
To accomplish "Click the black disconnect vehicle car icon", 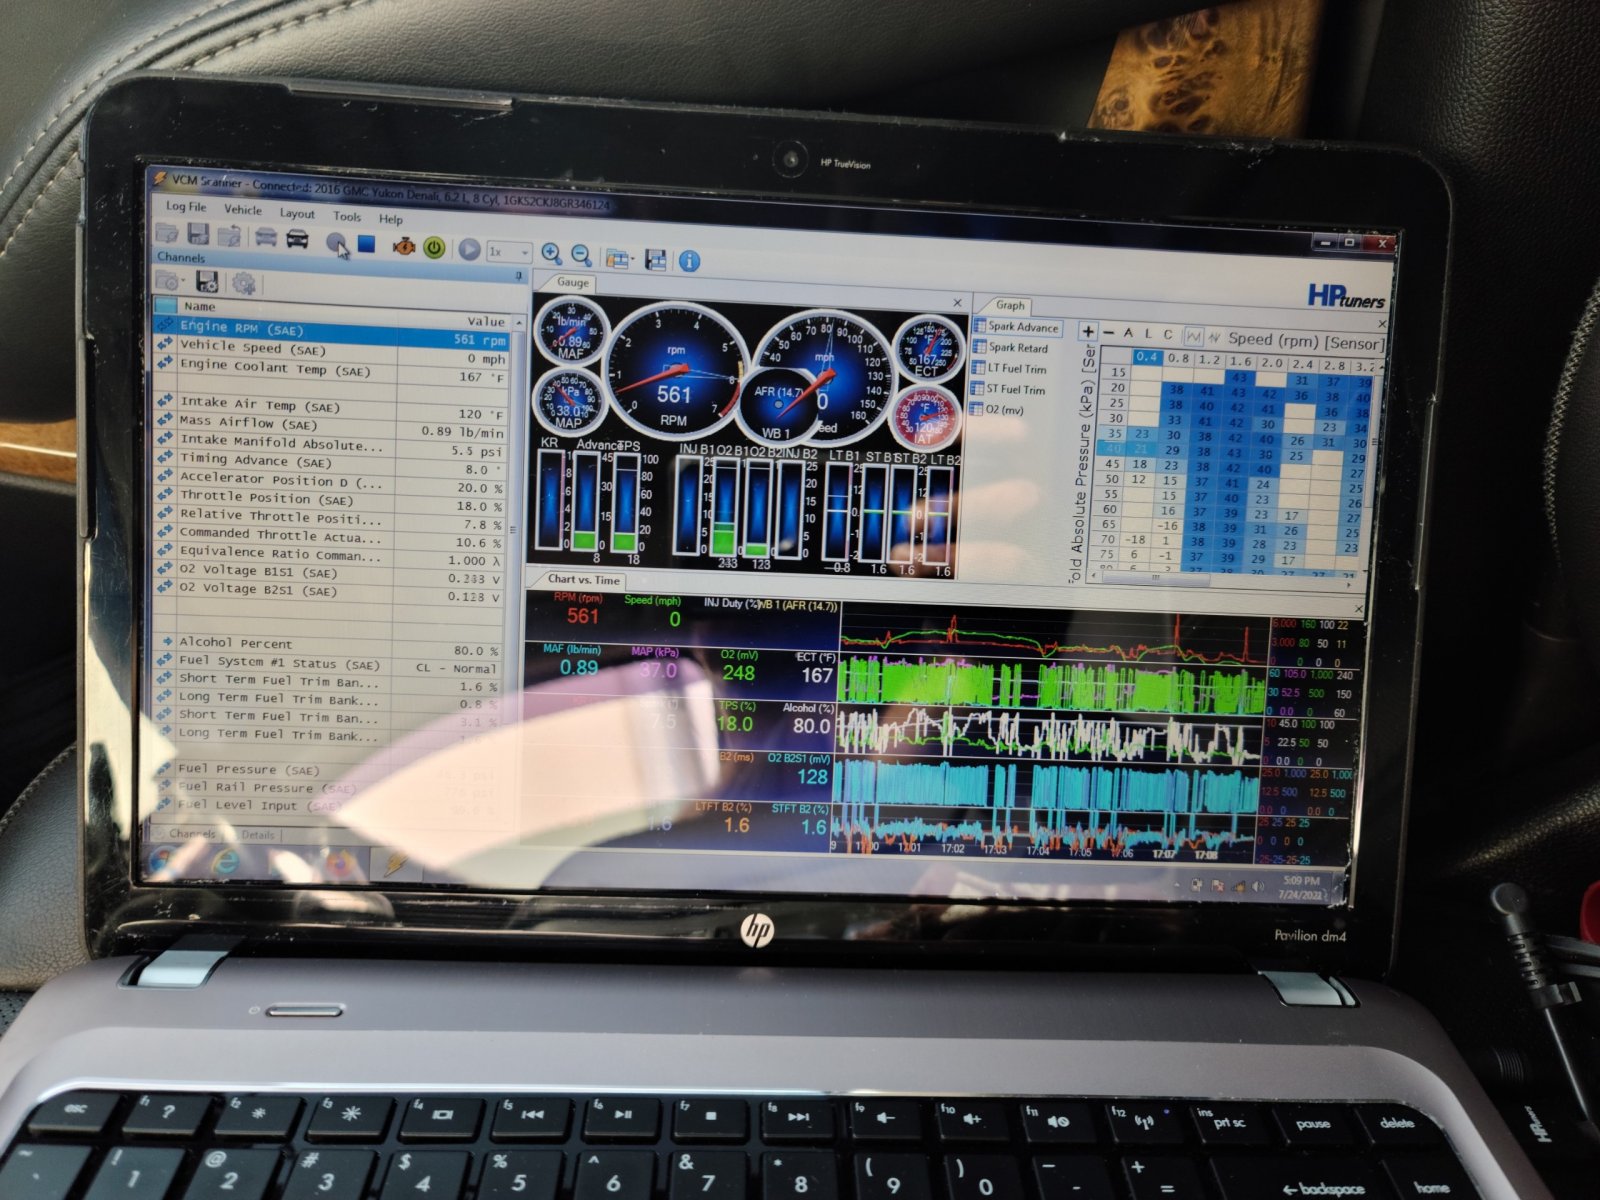I will pos(297,239).
